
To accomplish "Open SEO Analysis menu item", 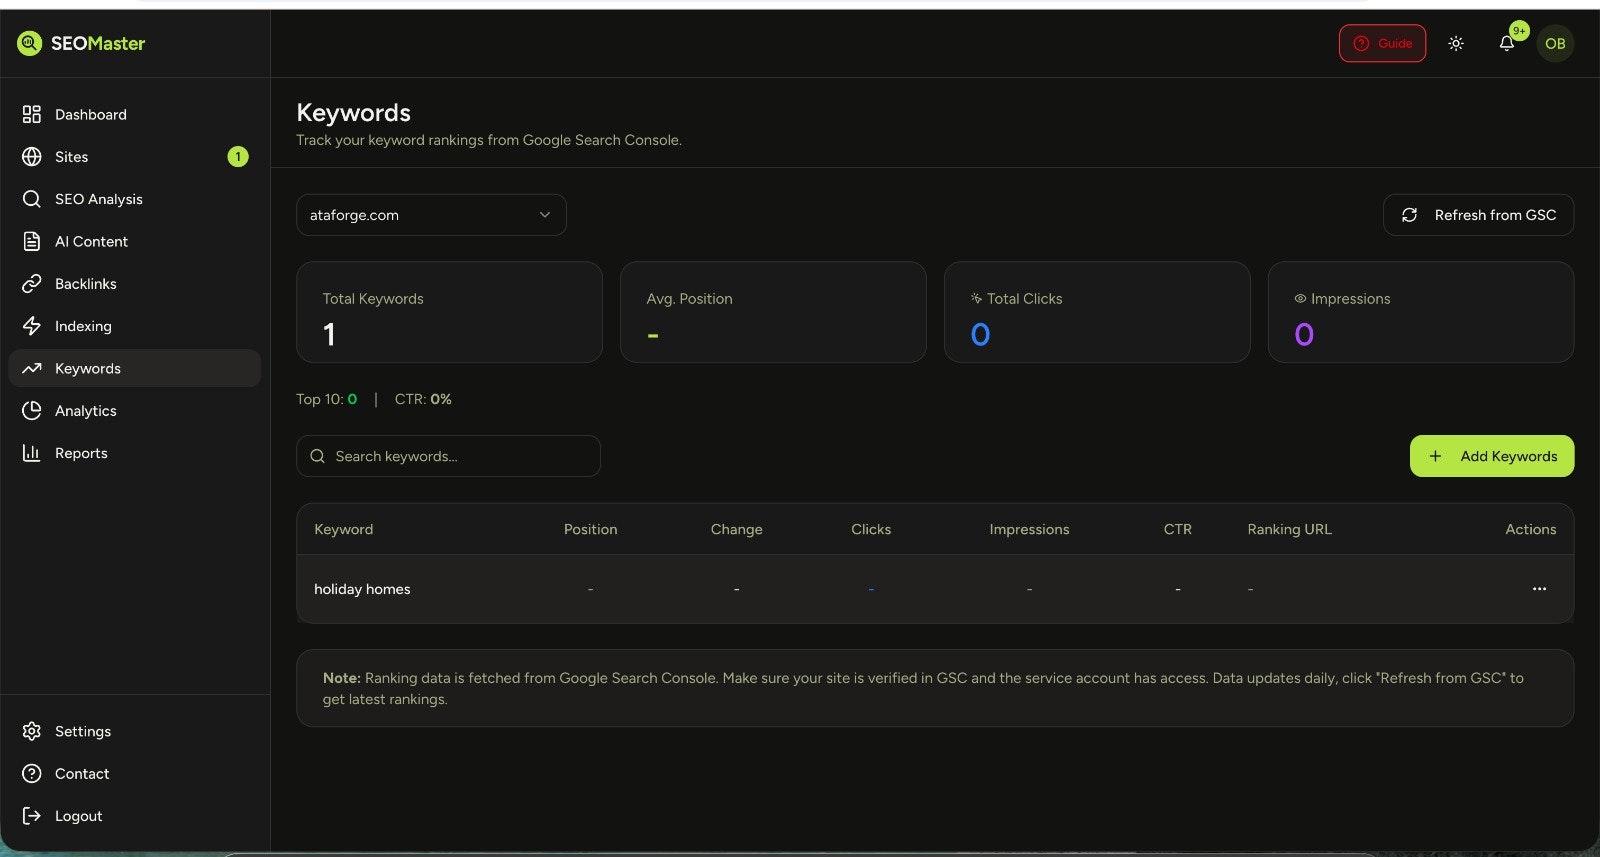I will [x=135, y=199].
